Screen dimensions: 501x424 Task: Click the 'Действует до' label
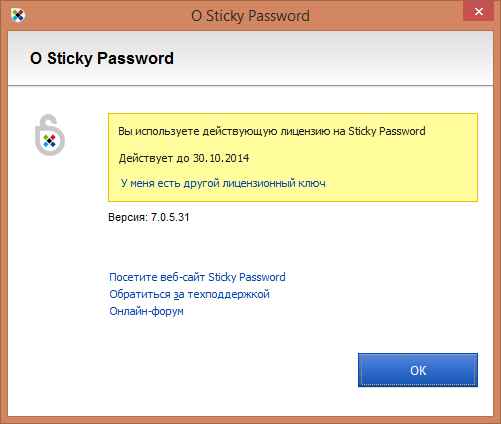[x=154, y=158]
